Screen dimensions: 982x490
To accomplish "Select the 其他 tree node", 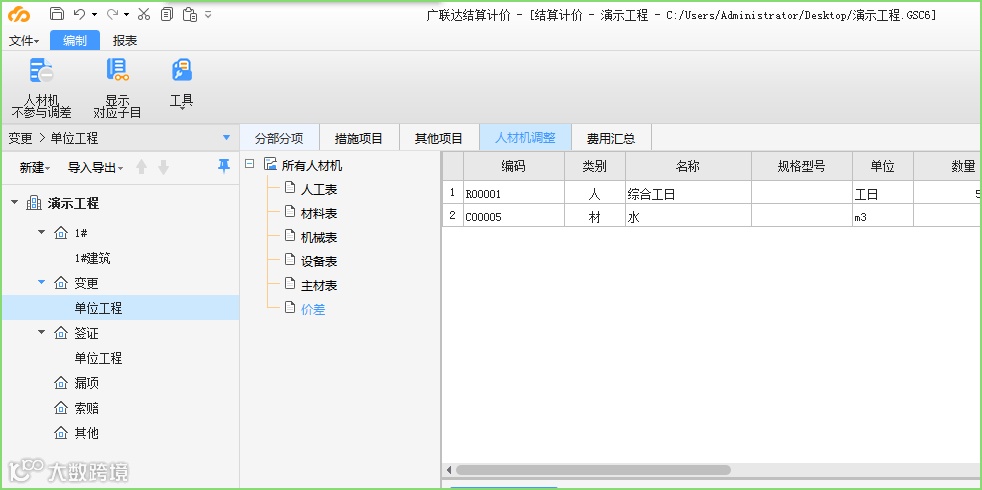I will pos(86,433).
